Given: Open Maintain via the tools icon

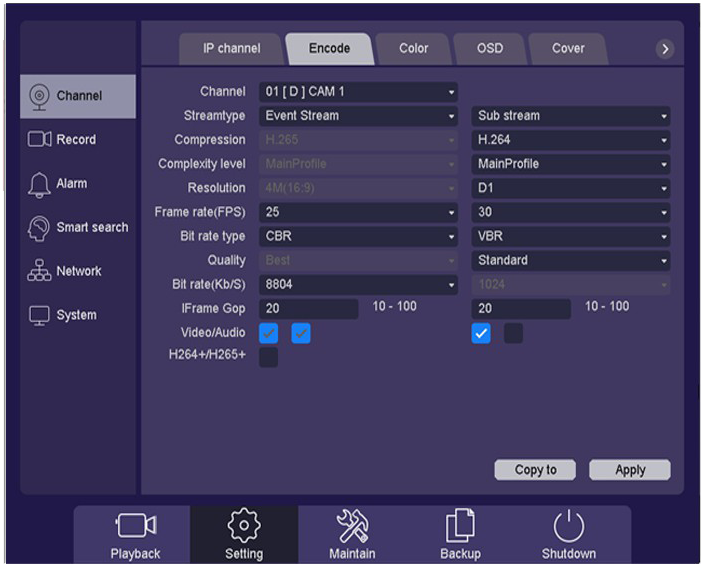Looking at the screenshot, I should 352,525.
